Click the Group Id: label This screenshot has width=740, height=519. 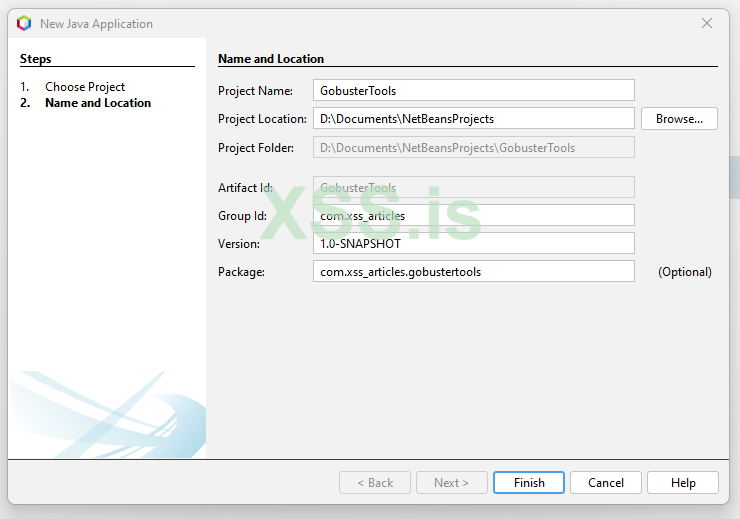pos(242,216)
